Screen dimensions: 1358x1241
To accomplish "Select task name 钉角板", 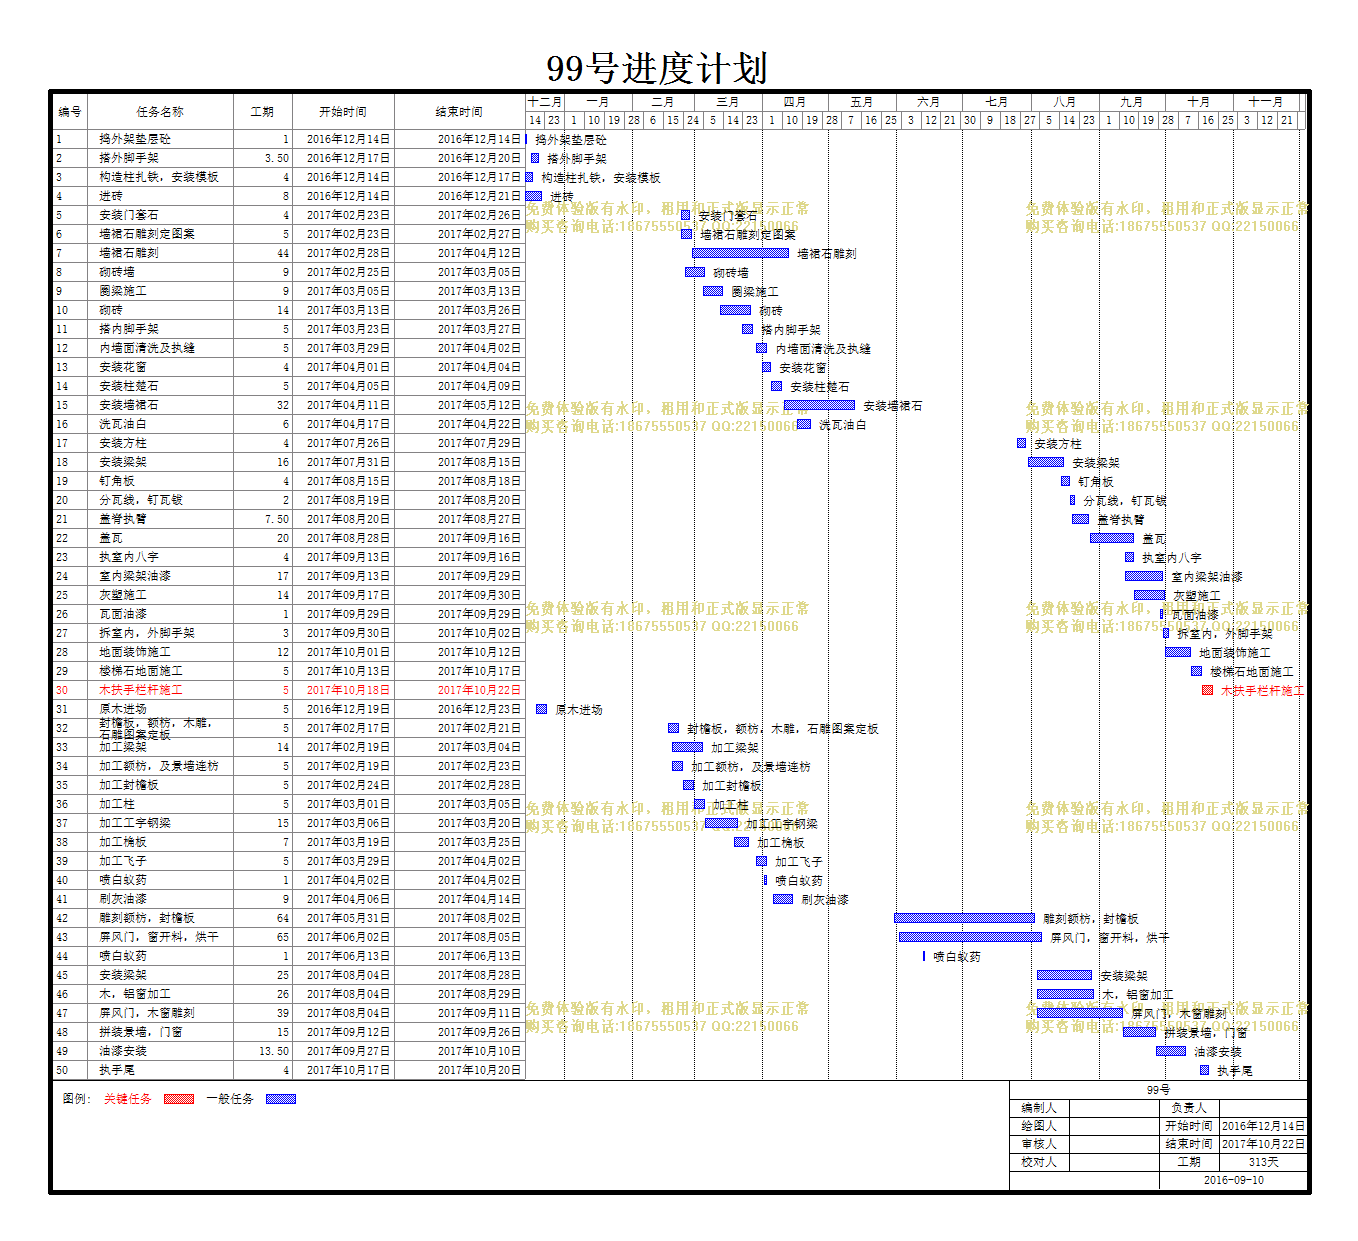I will click(x=117, y=481).
